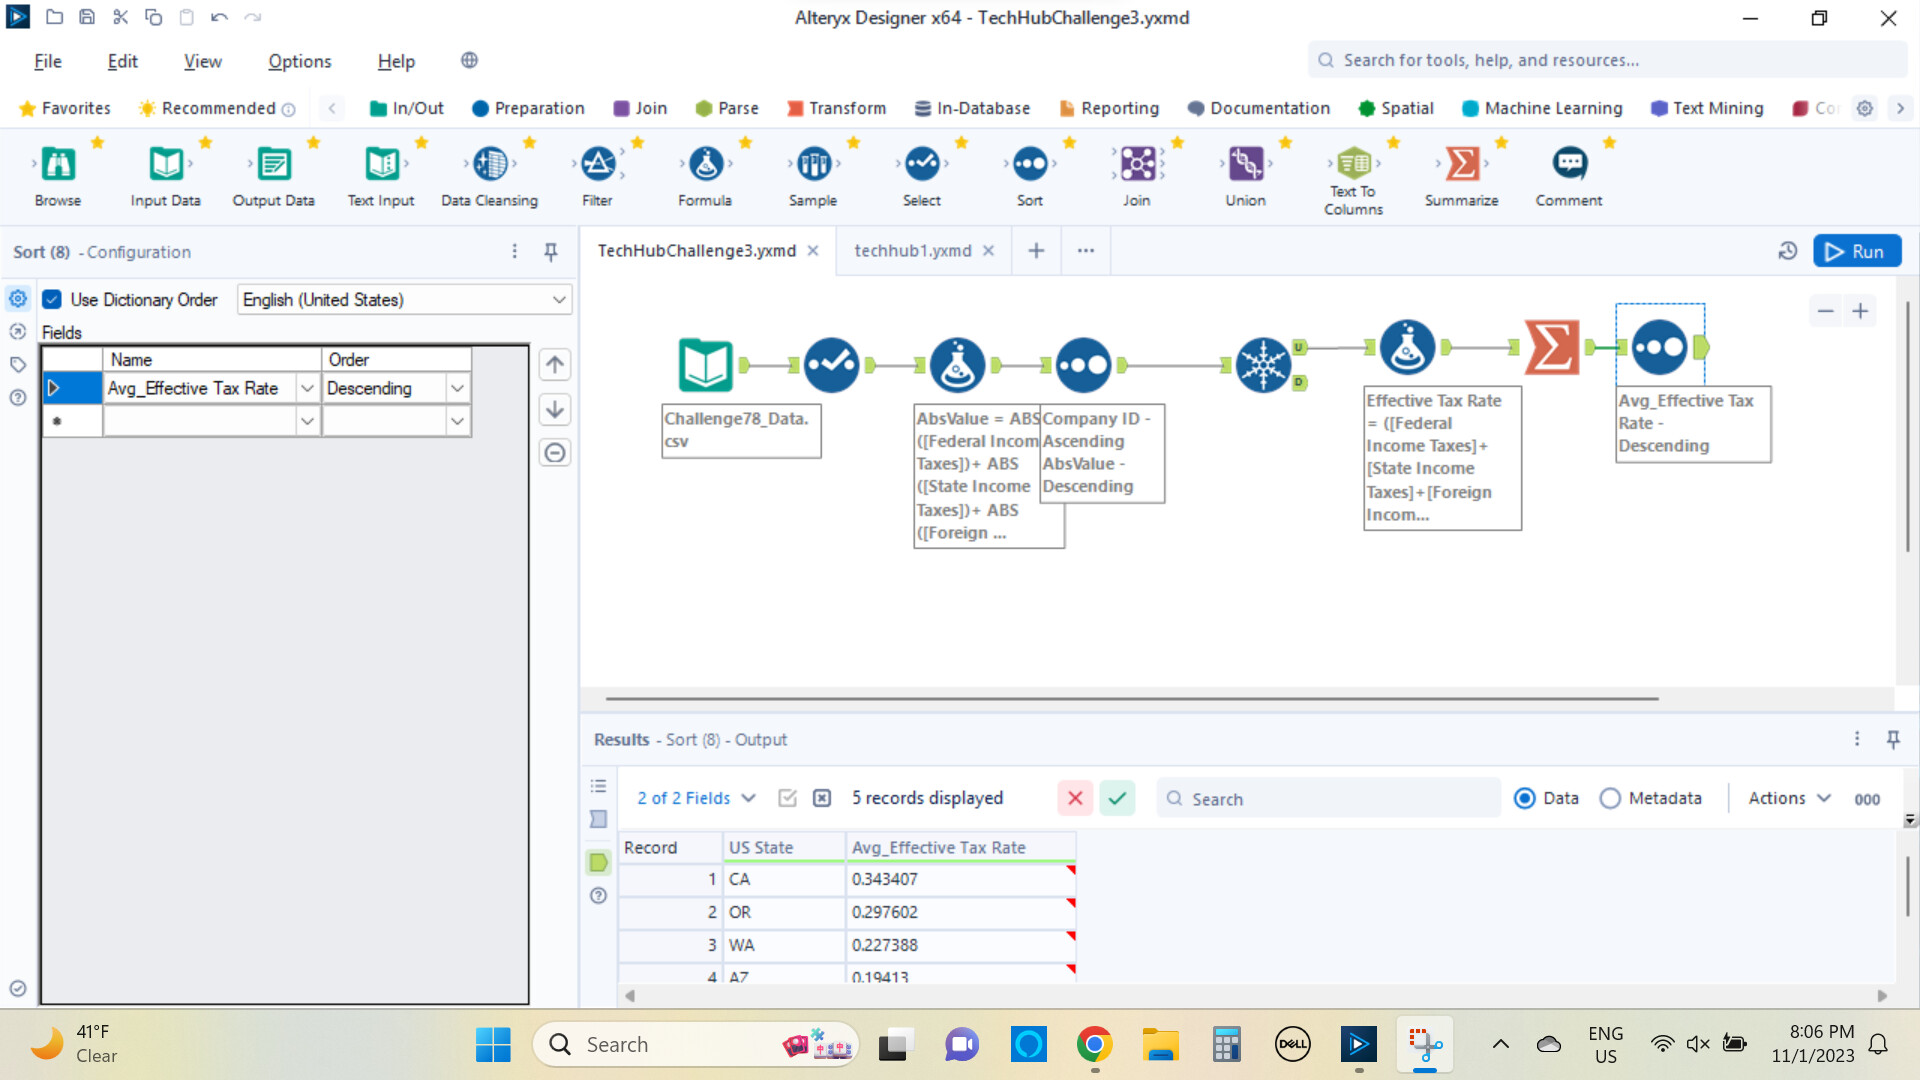Click the Data Cleansing tool icon
The height and width of the screenshot is (1080, 1920).
490,165
